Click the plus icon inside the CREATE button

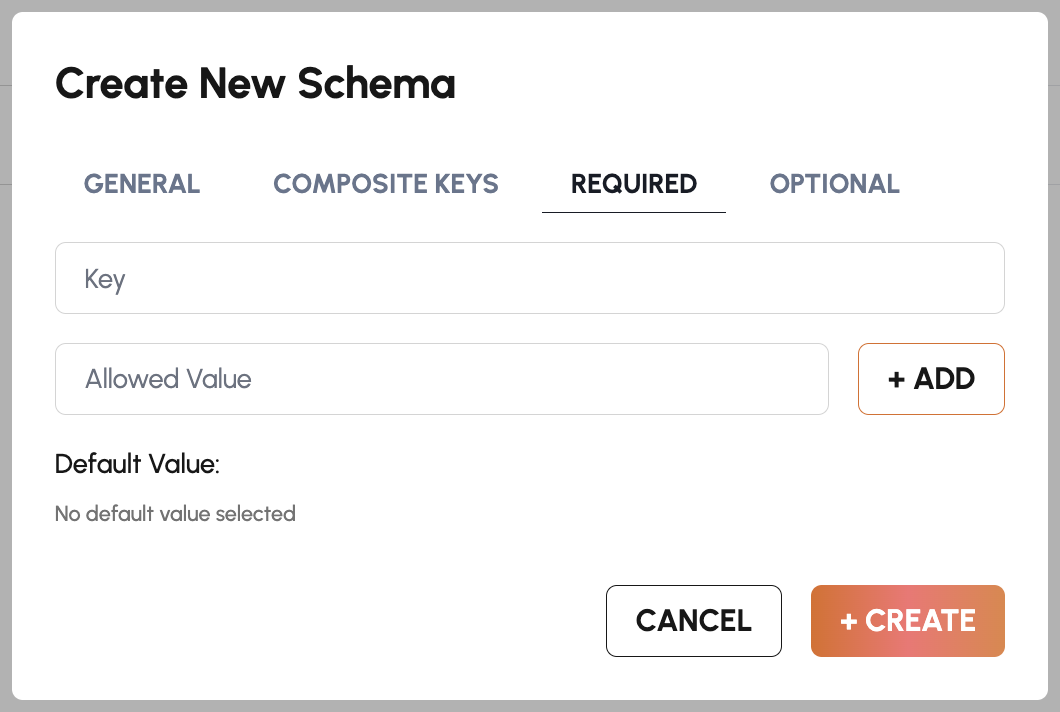[x=848, y=620]
